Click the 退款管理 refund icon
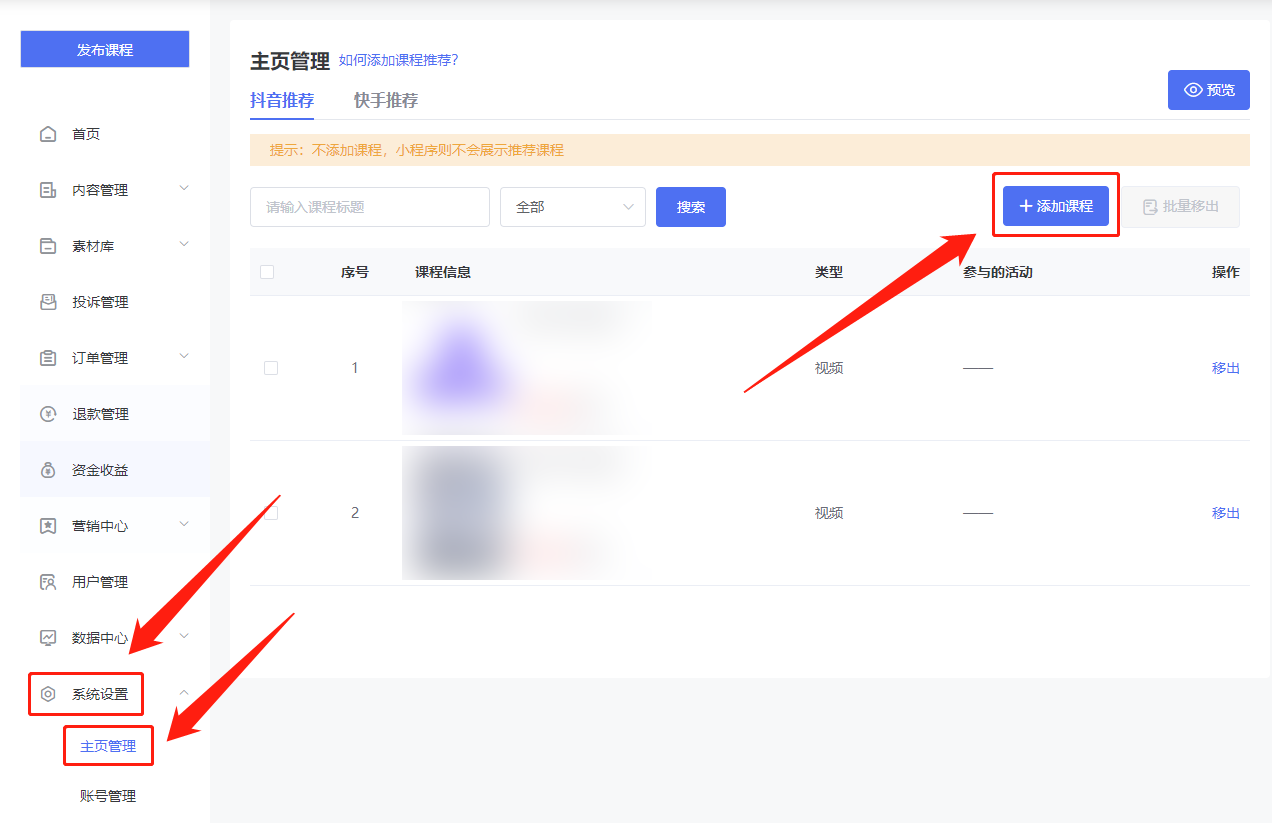 pos(48,414)
